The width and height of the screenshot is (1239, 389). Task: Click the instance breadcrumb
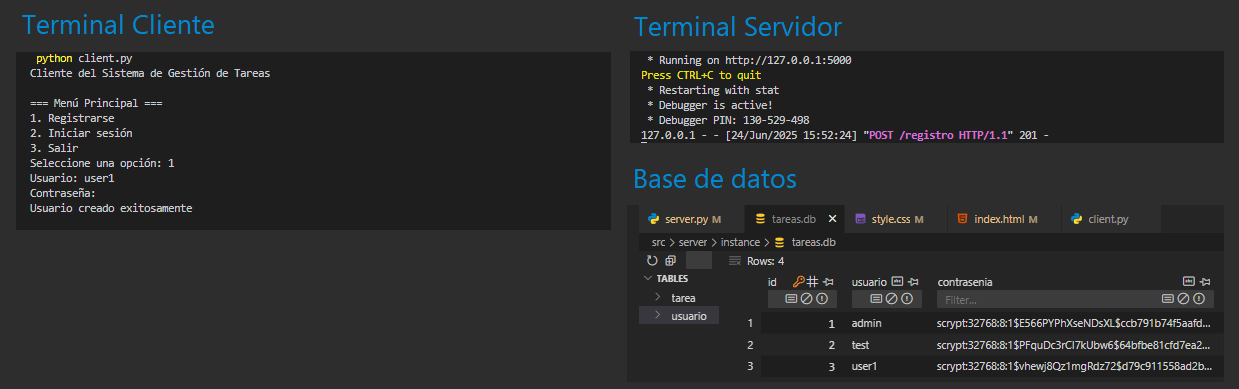pyautogui.click(x=741, y=242)
